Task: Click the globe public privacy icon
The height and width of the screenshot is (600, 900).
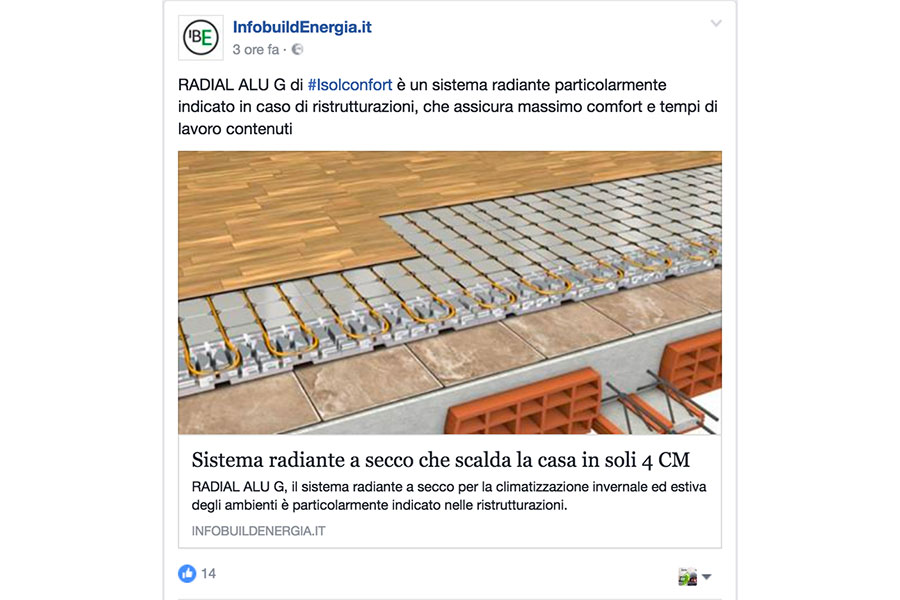Action: (297, 50)
